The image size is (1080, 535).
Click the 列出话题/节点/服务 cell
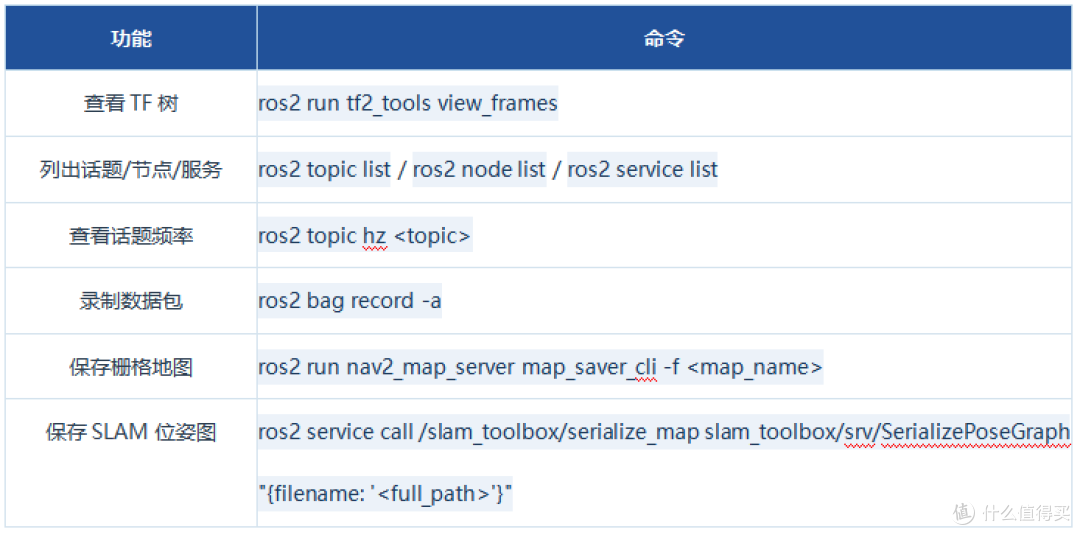point(131,169)
